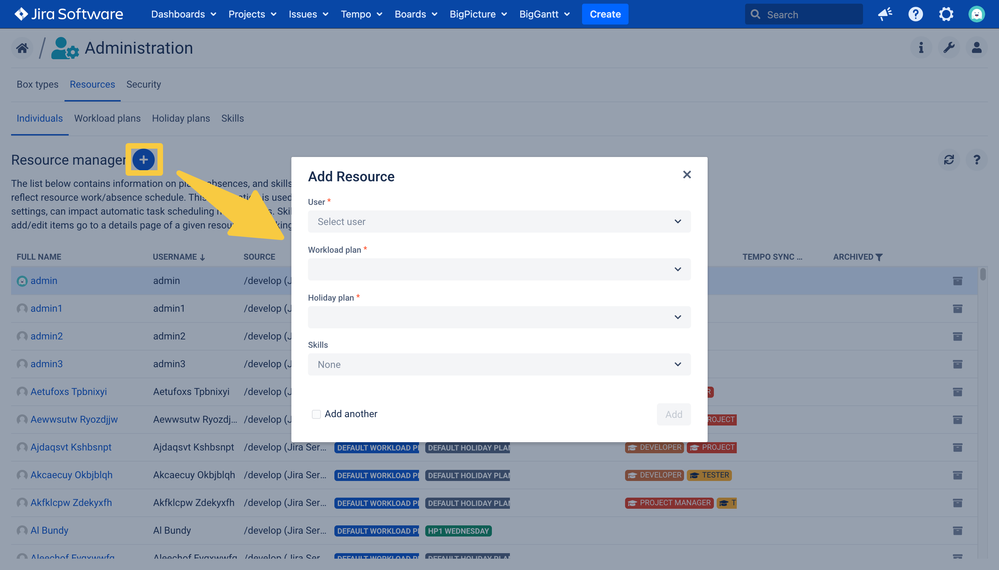Open the Aetufoxs Tpbnixyi resource link
Screen dimensions: 999x570
pyautogui.click(x=69, y=392)
